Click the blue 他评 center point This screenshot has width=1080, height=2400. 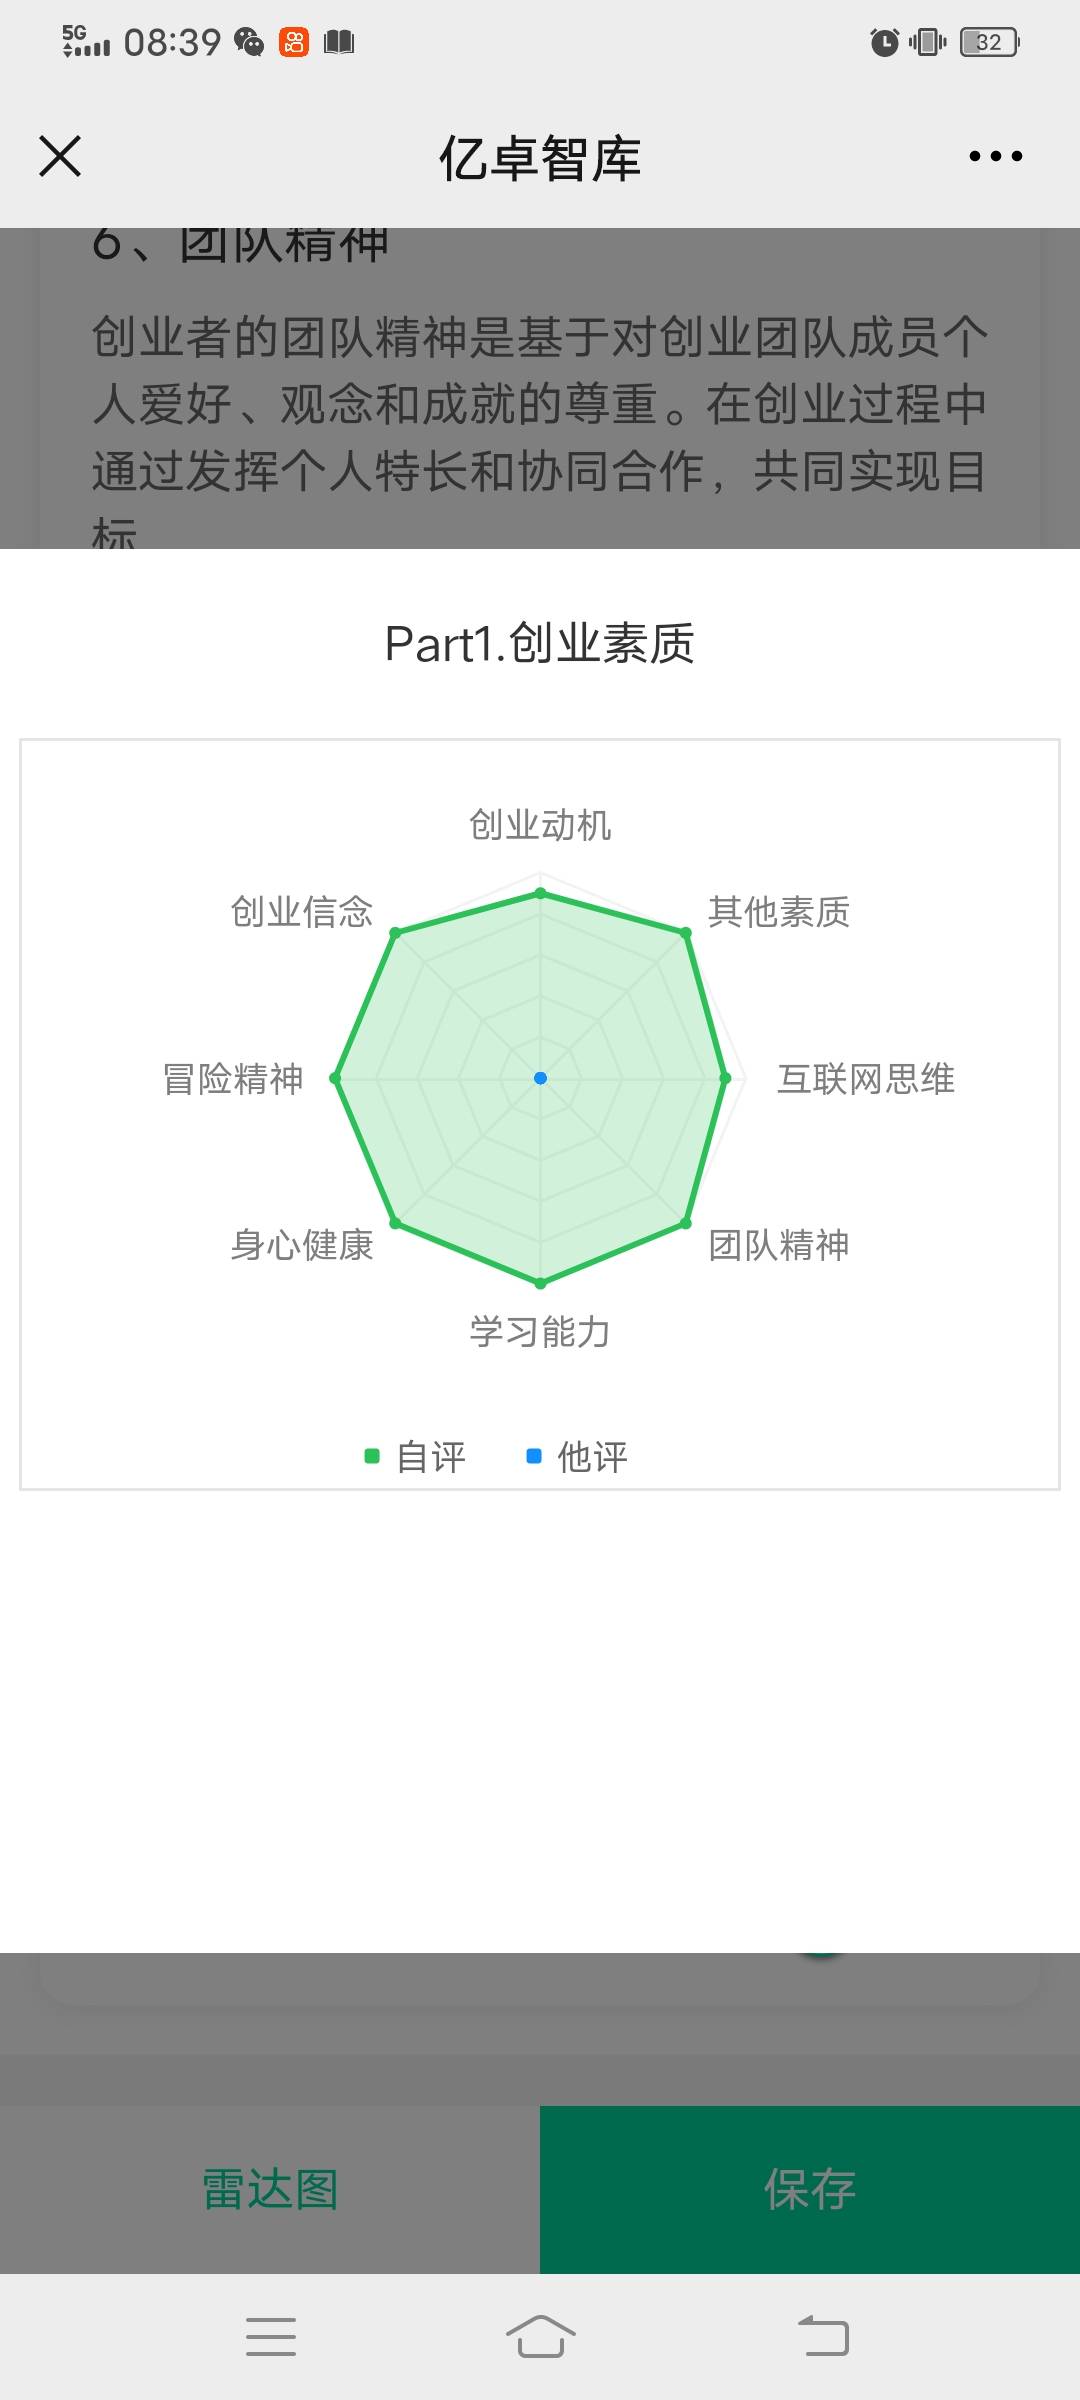[540, 1078]
